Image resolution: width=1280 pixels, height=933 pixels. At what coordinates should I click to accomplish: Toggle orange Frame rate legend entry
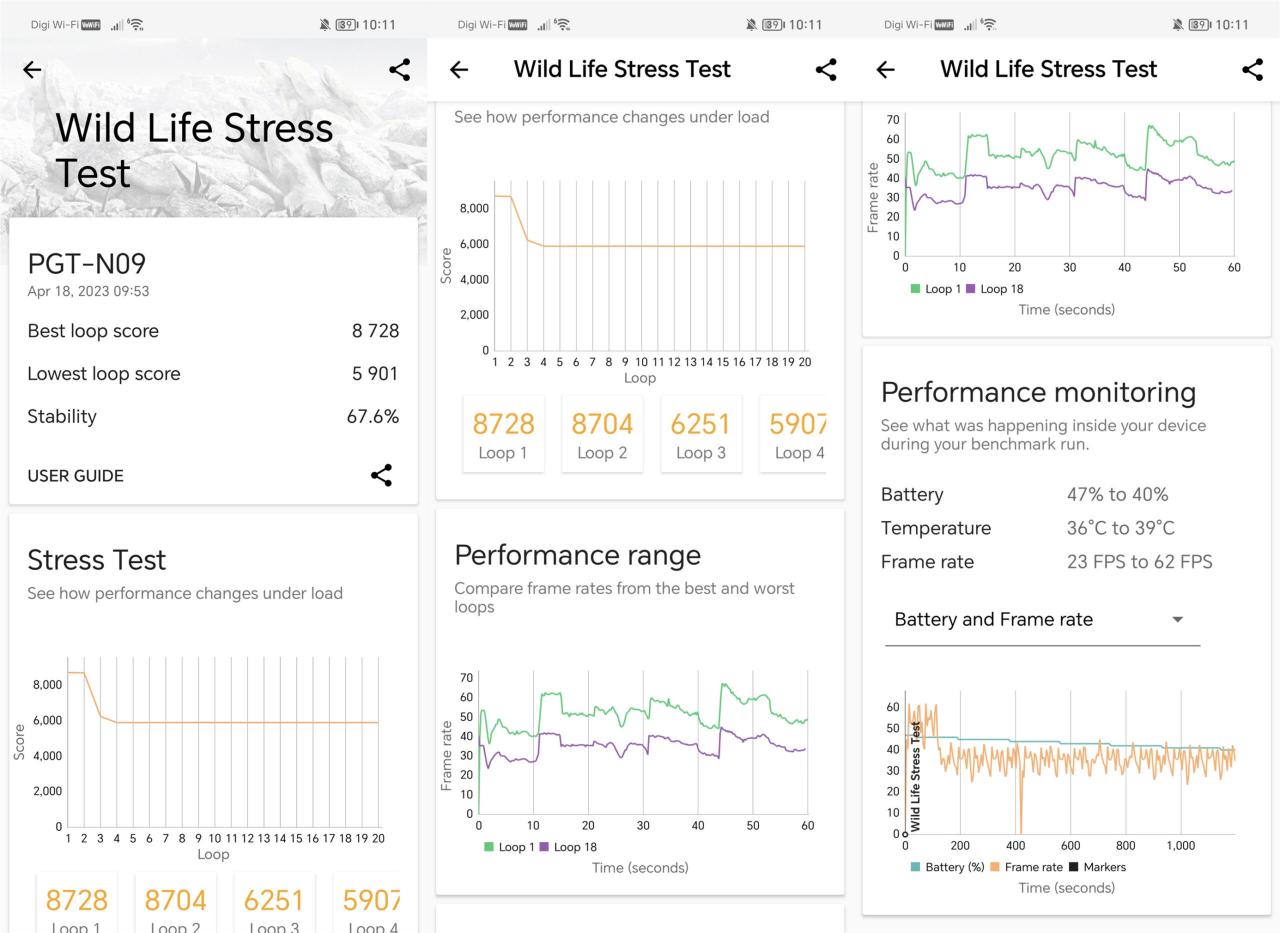pos(1026,867)
